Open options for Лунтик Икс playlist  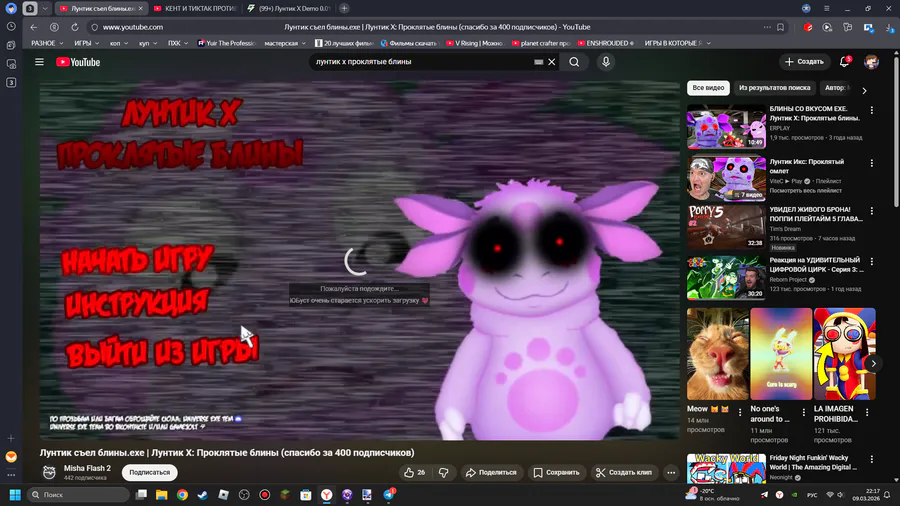(872, 163)
